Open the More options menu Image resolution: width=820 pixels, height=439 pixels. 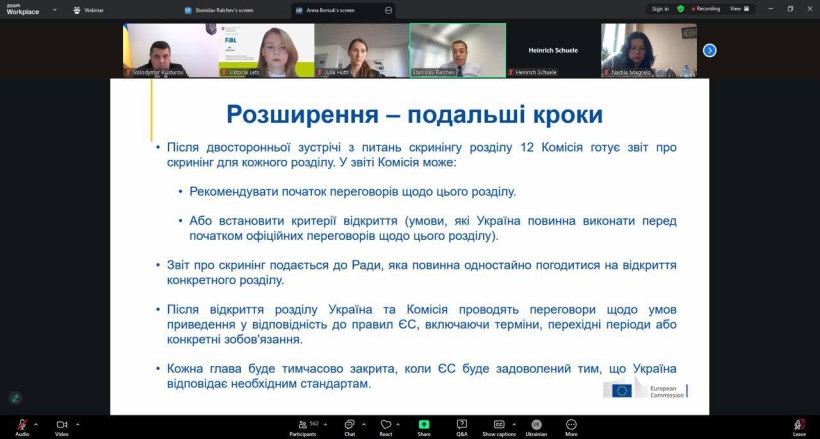[571, 426]
